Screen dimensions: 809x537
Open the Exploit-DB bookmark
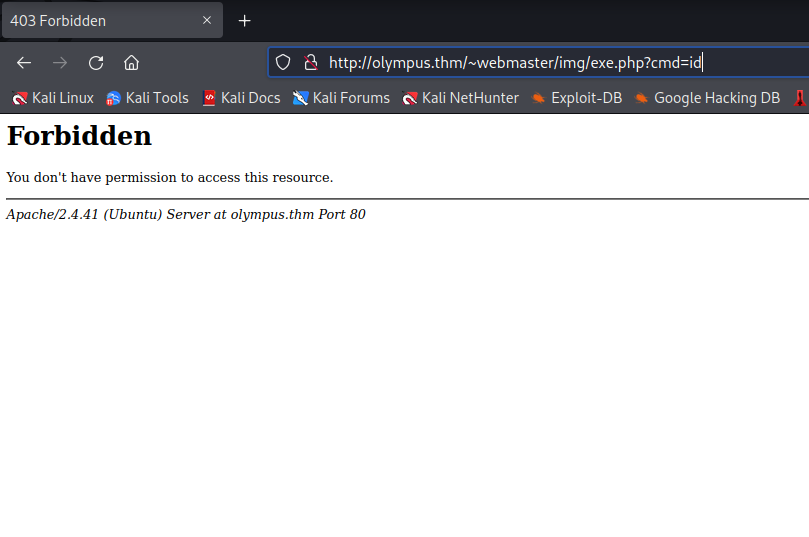576,98
